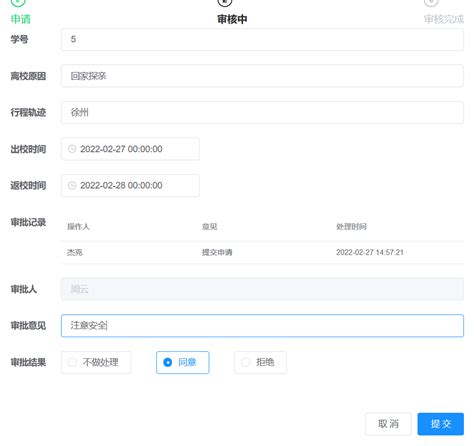474x446 pixels.
Task: Click the 审核完成 step label
Action: tap(444, 19)
